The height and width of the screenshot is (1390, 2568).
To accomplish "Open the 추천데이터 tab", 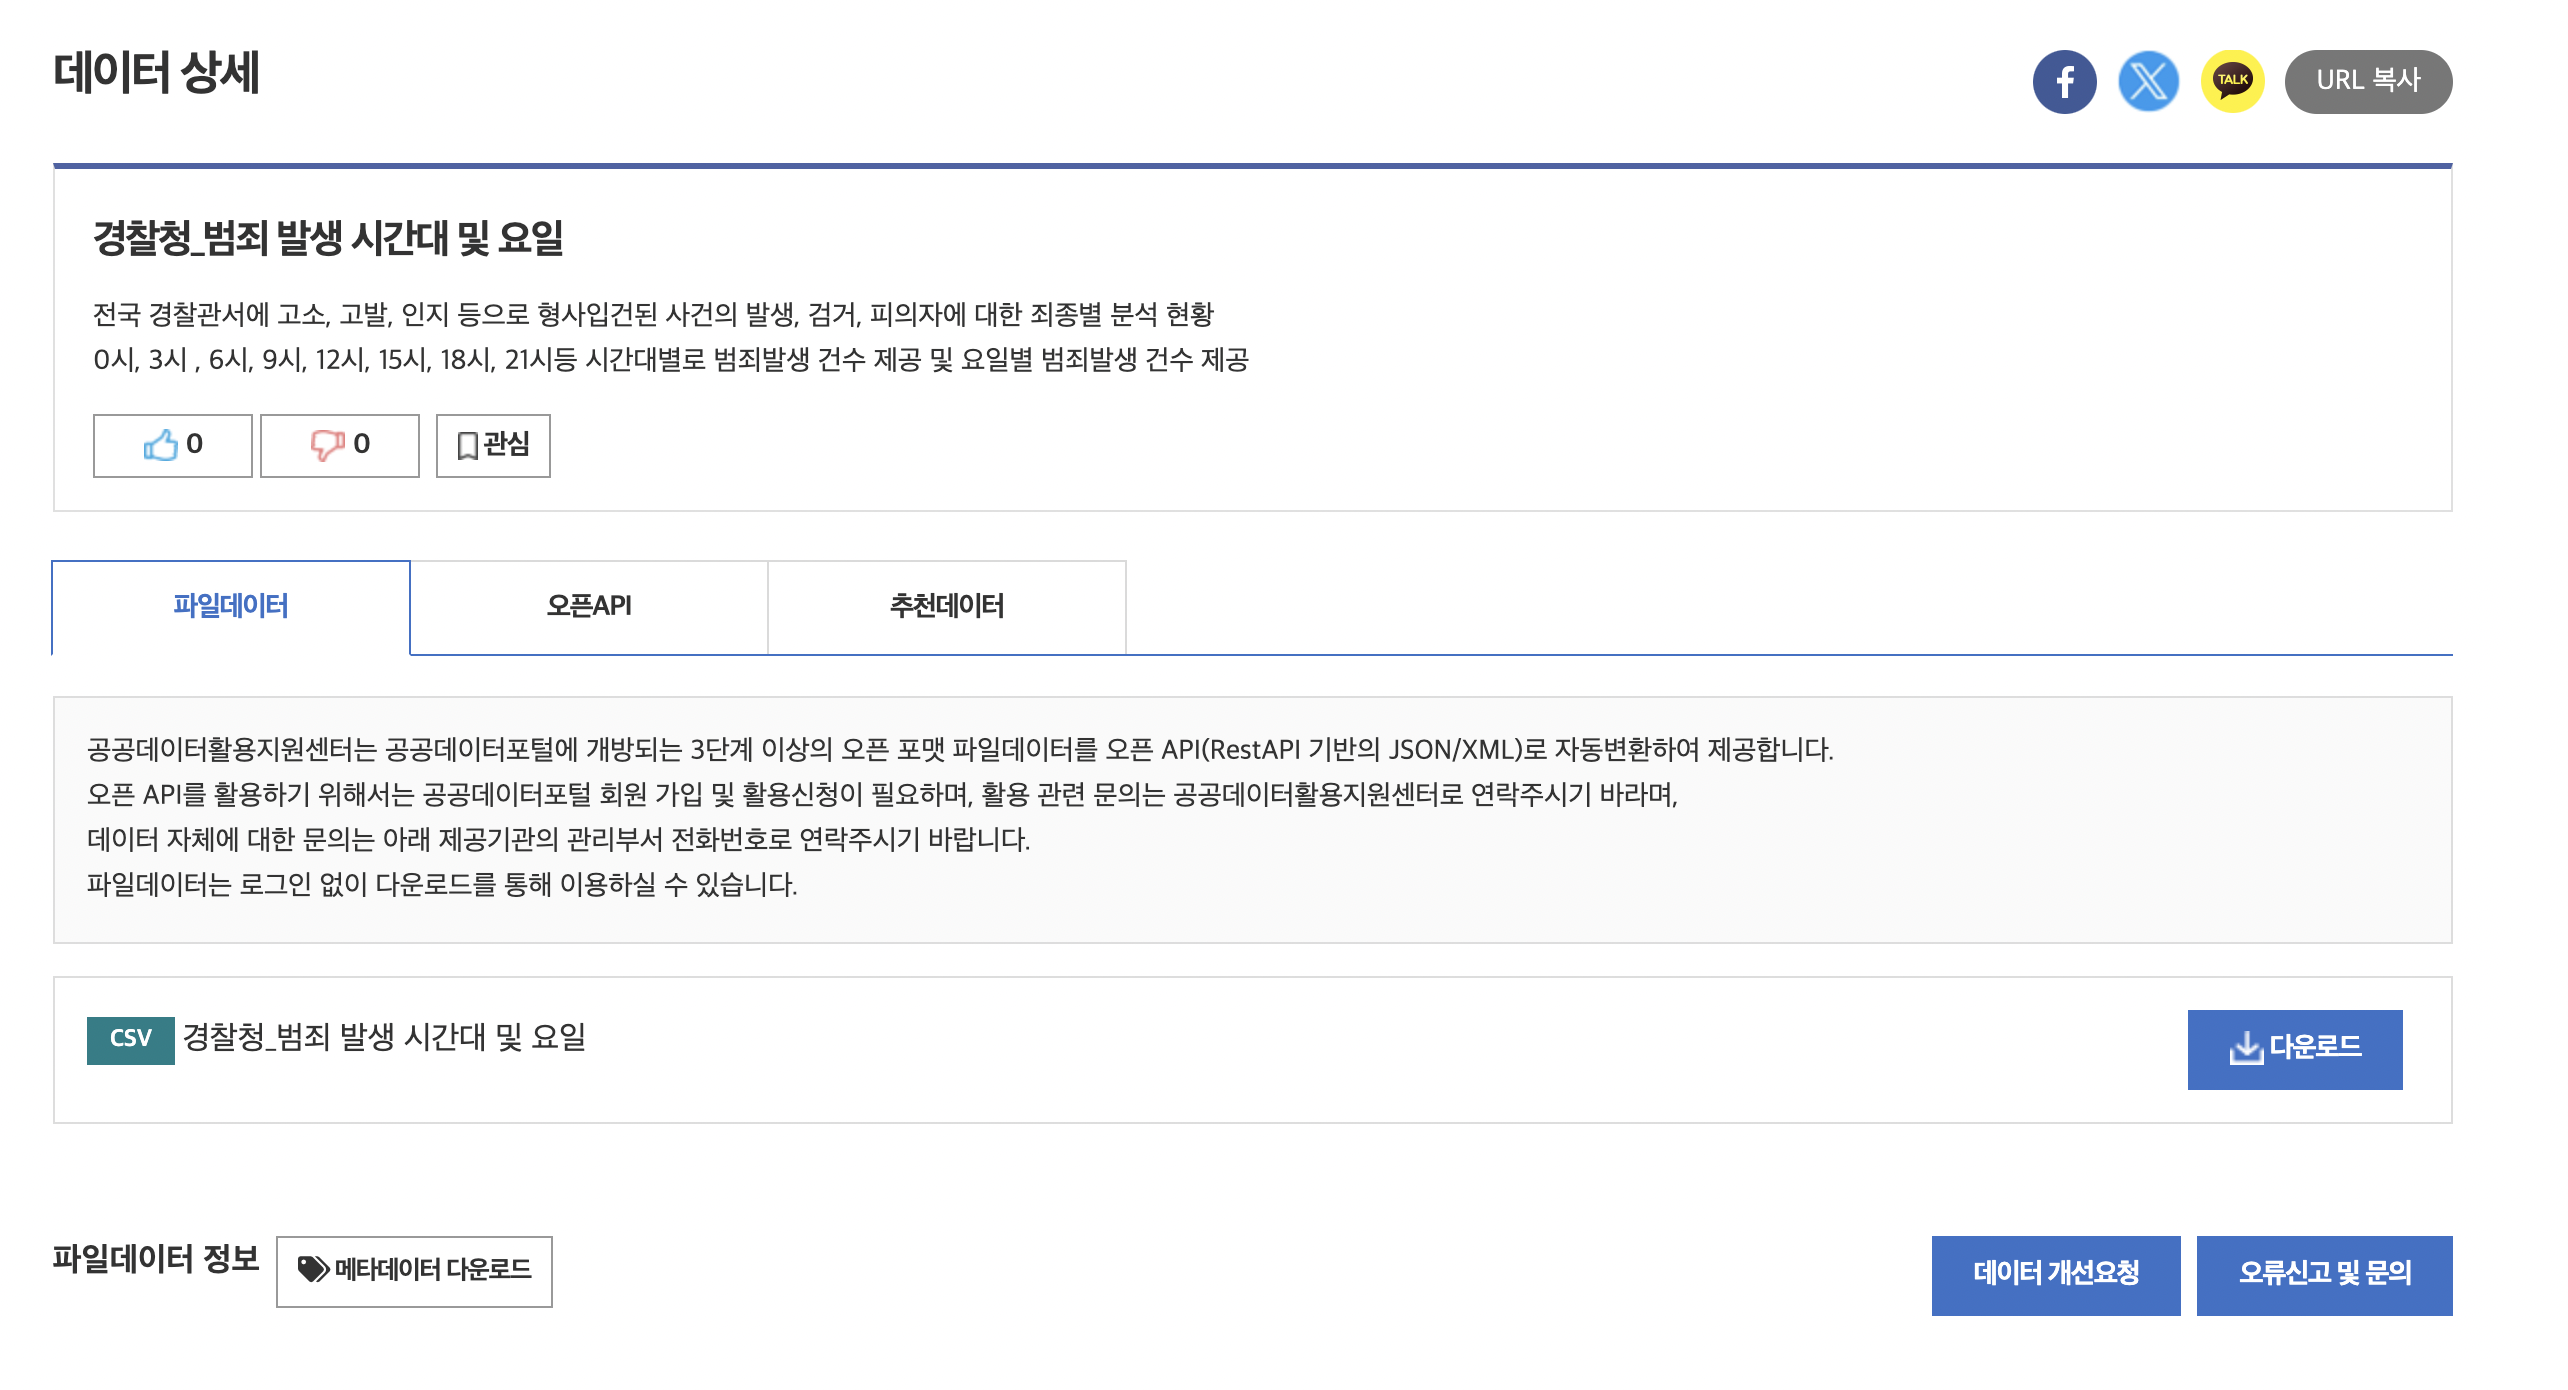I will tap(947, 607).
